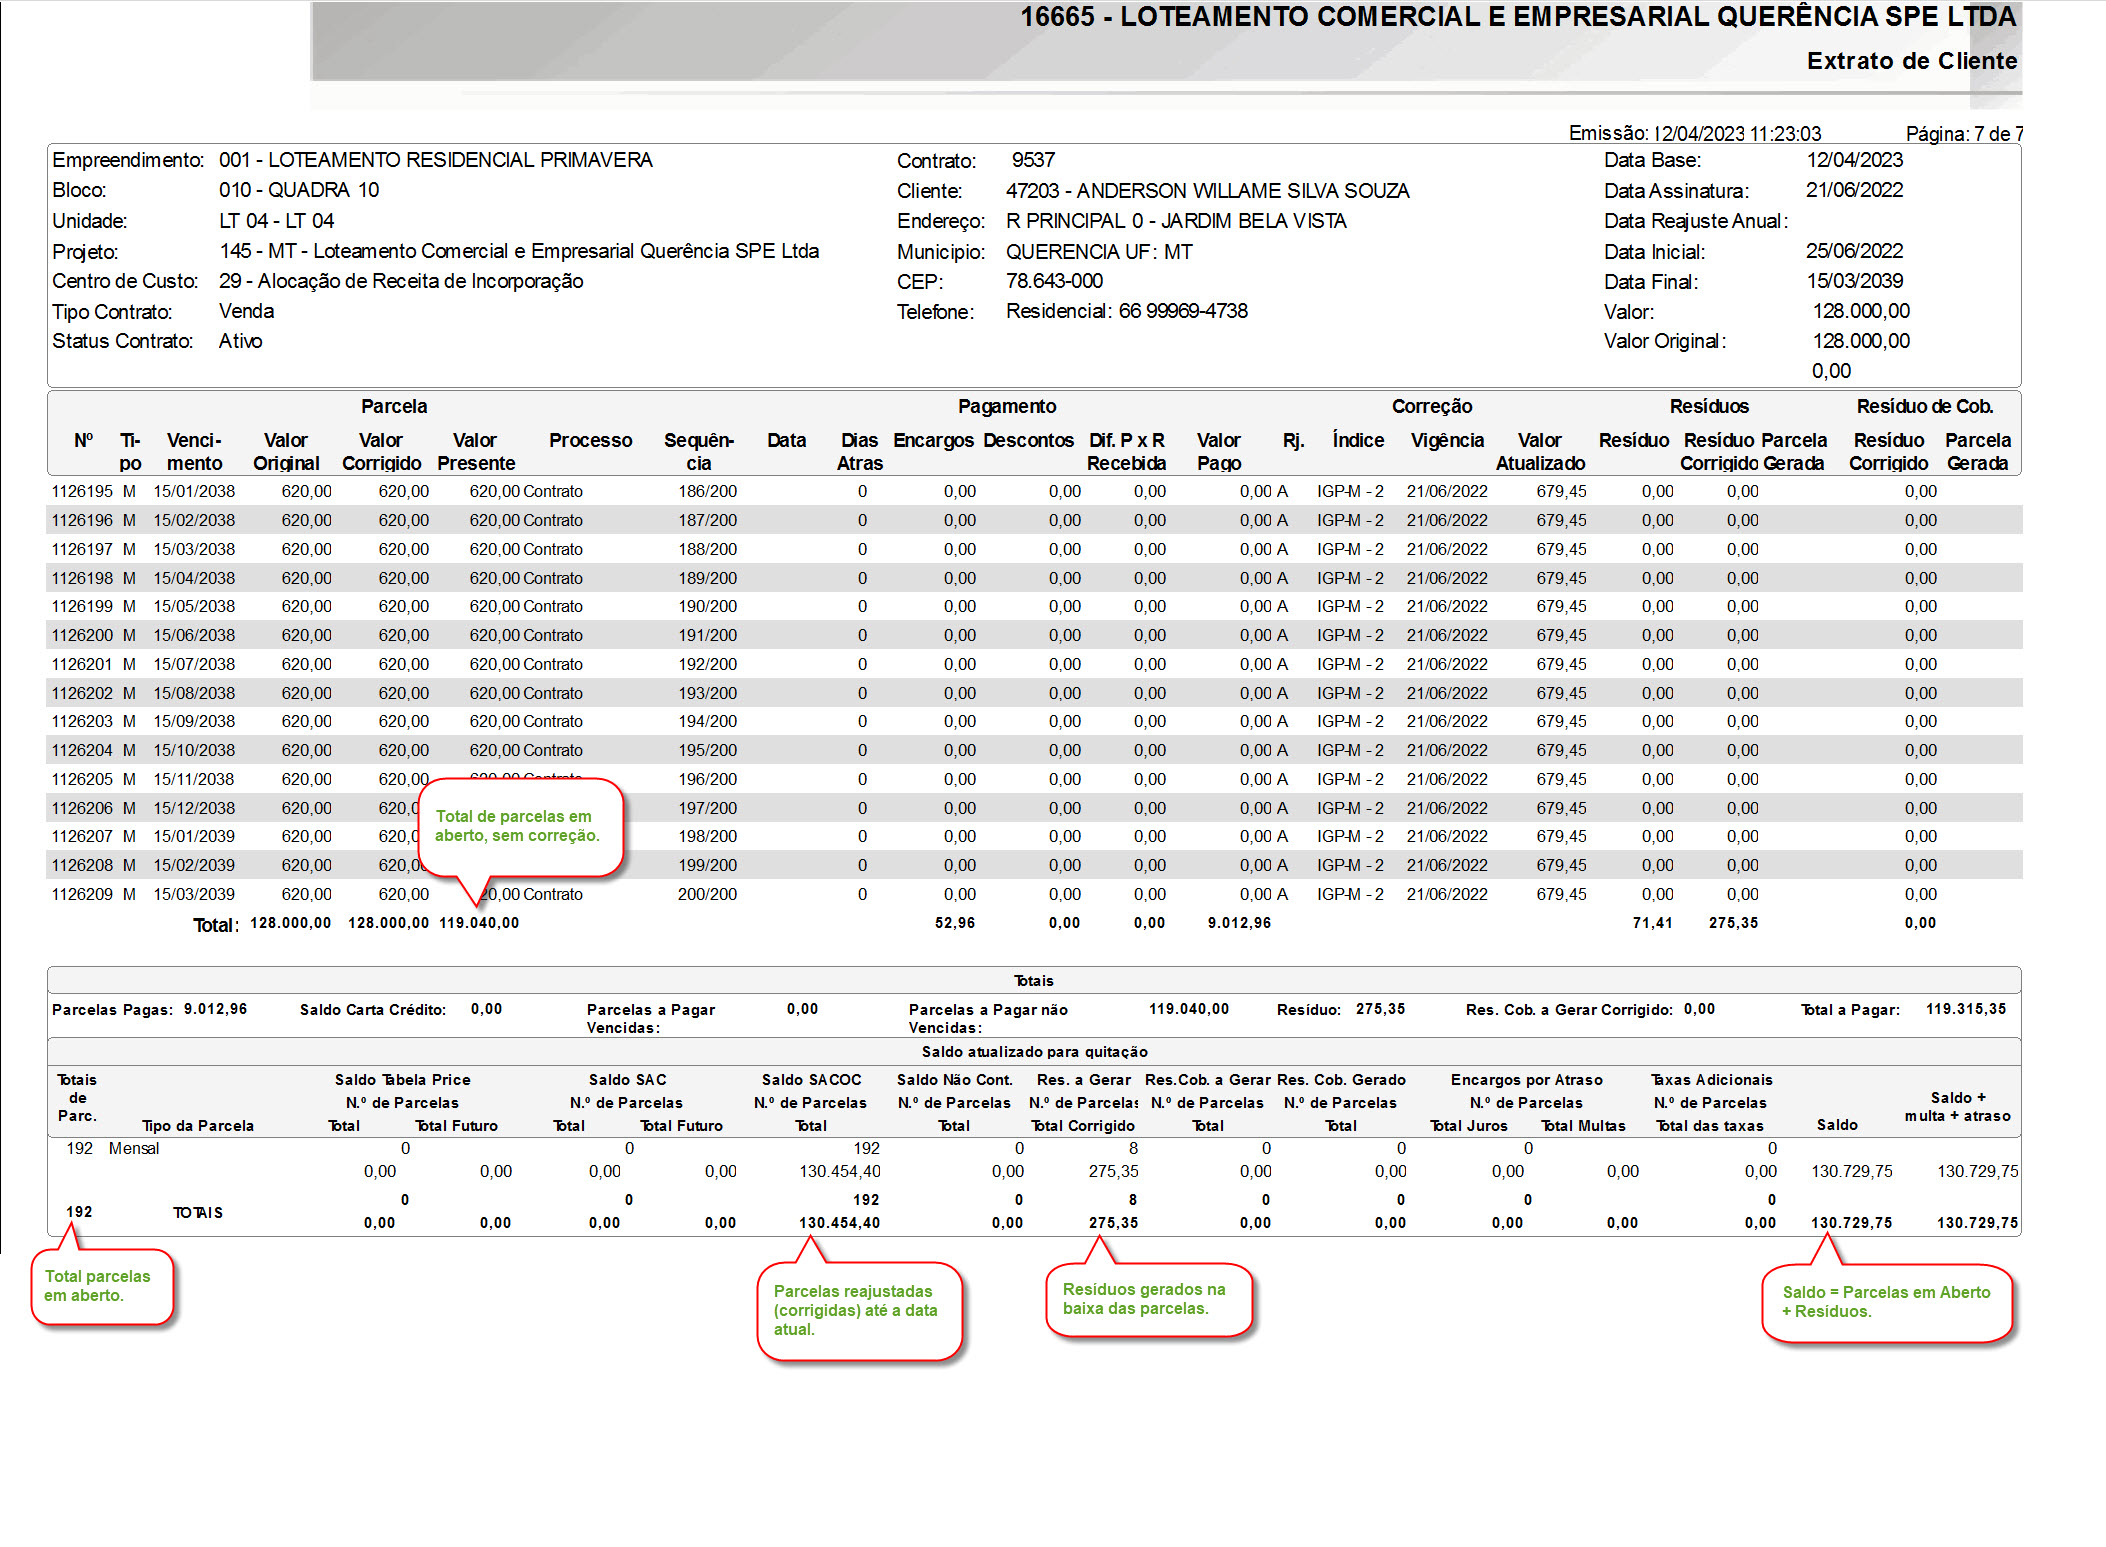2106x1547 pixels.
Task: Click the 'Parcelas reajustadas (corrigidas)' annotation bubble
Action: [858, 1310]
